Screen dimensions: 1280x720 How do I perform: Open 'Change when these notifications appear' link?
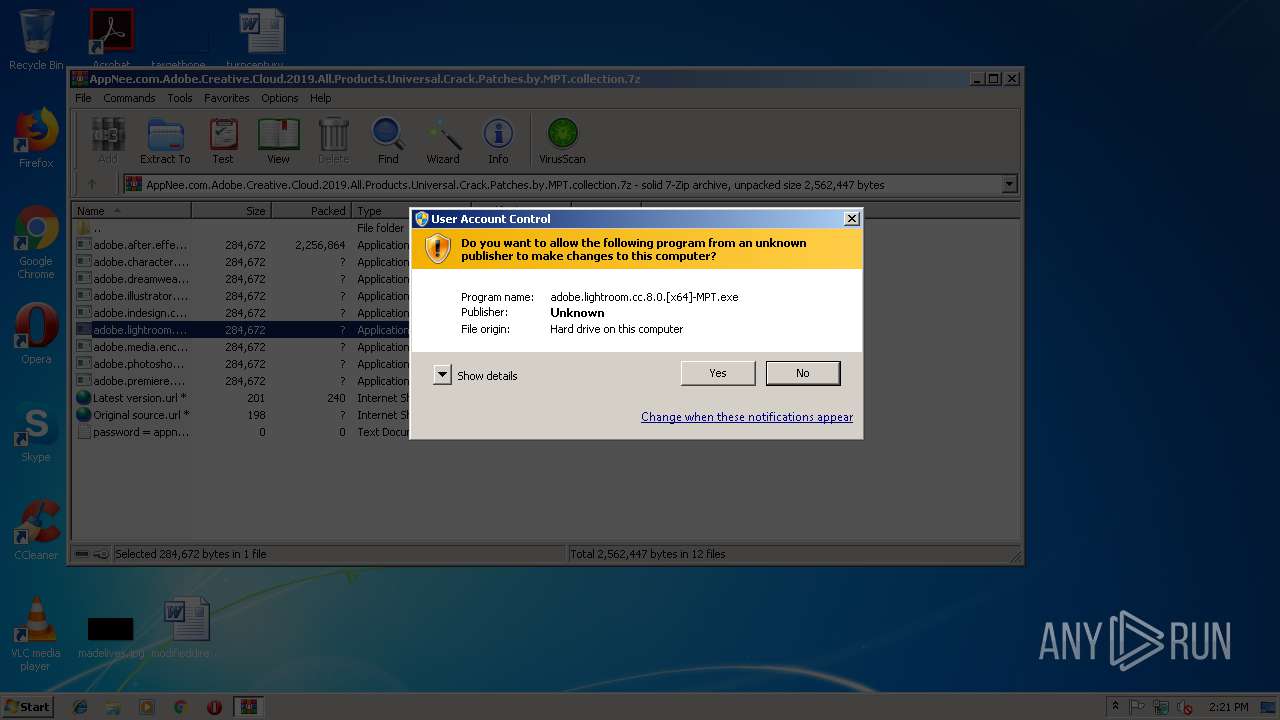click(x=747, y=417)
